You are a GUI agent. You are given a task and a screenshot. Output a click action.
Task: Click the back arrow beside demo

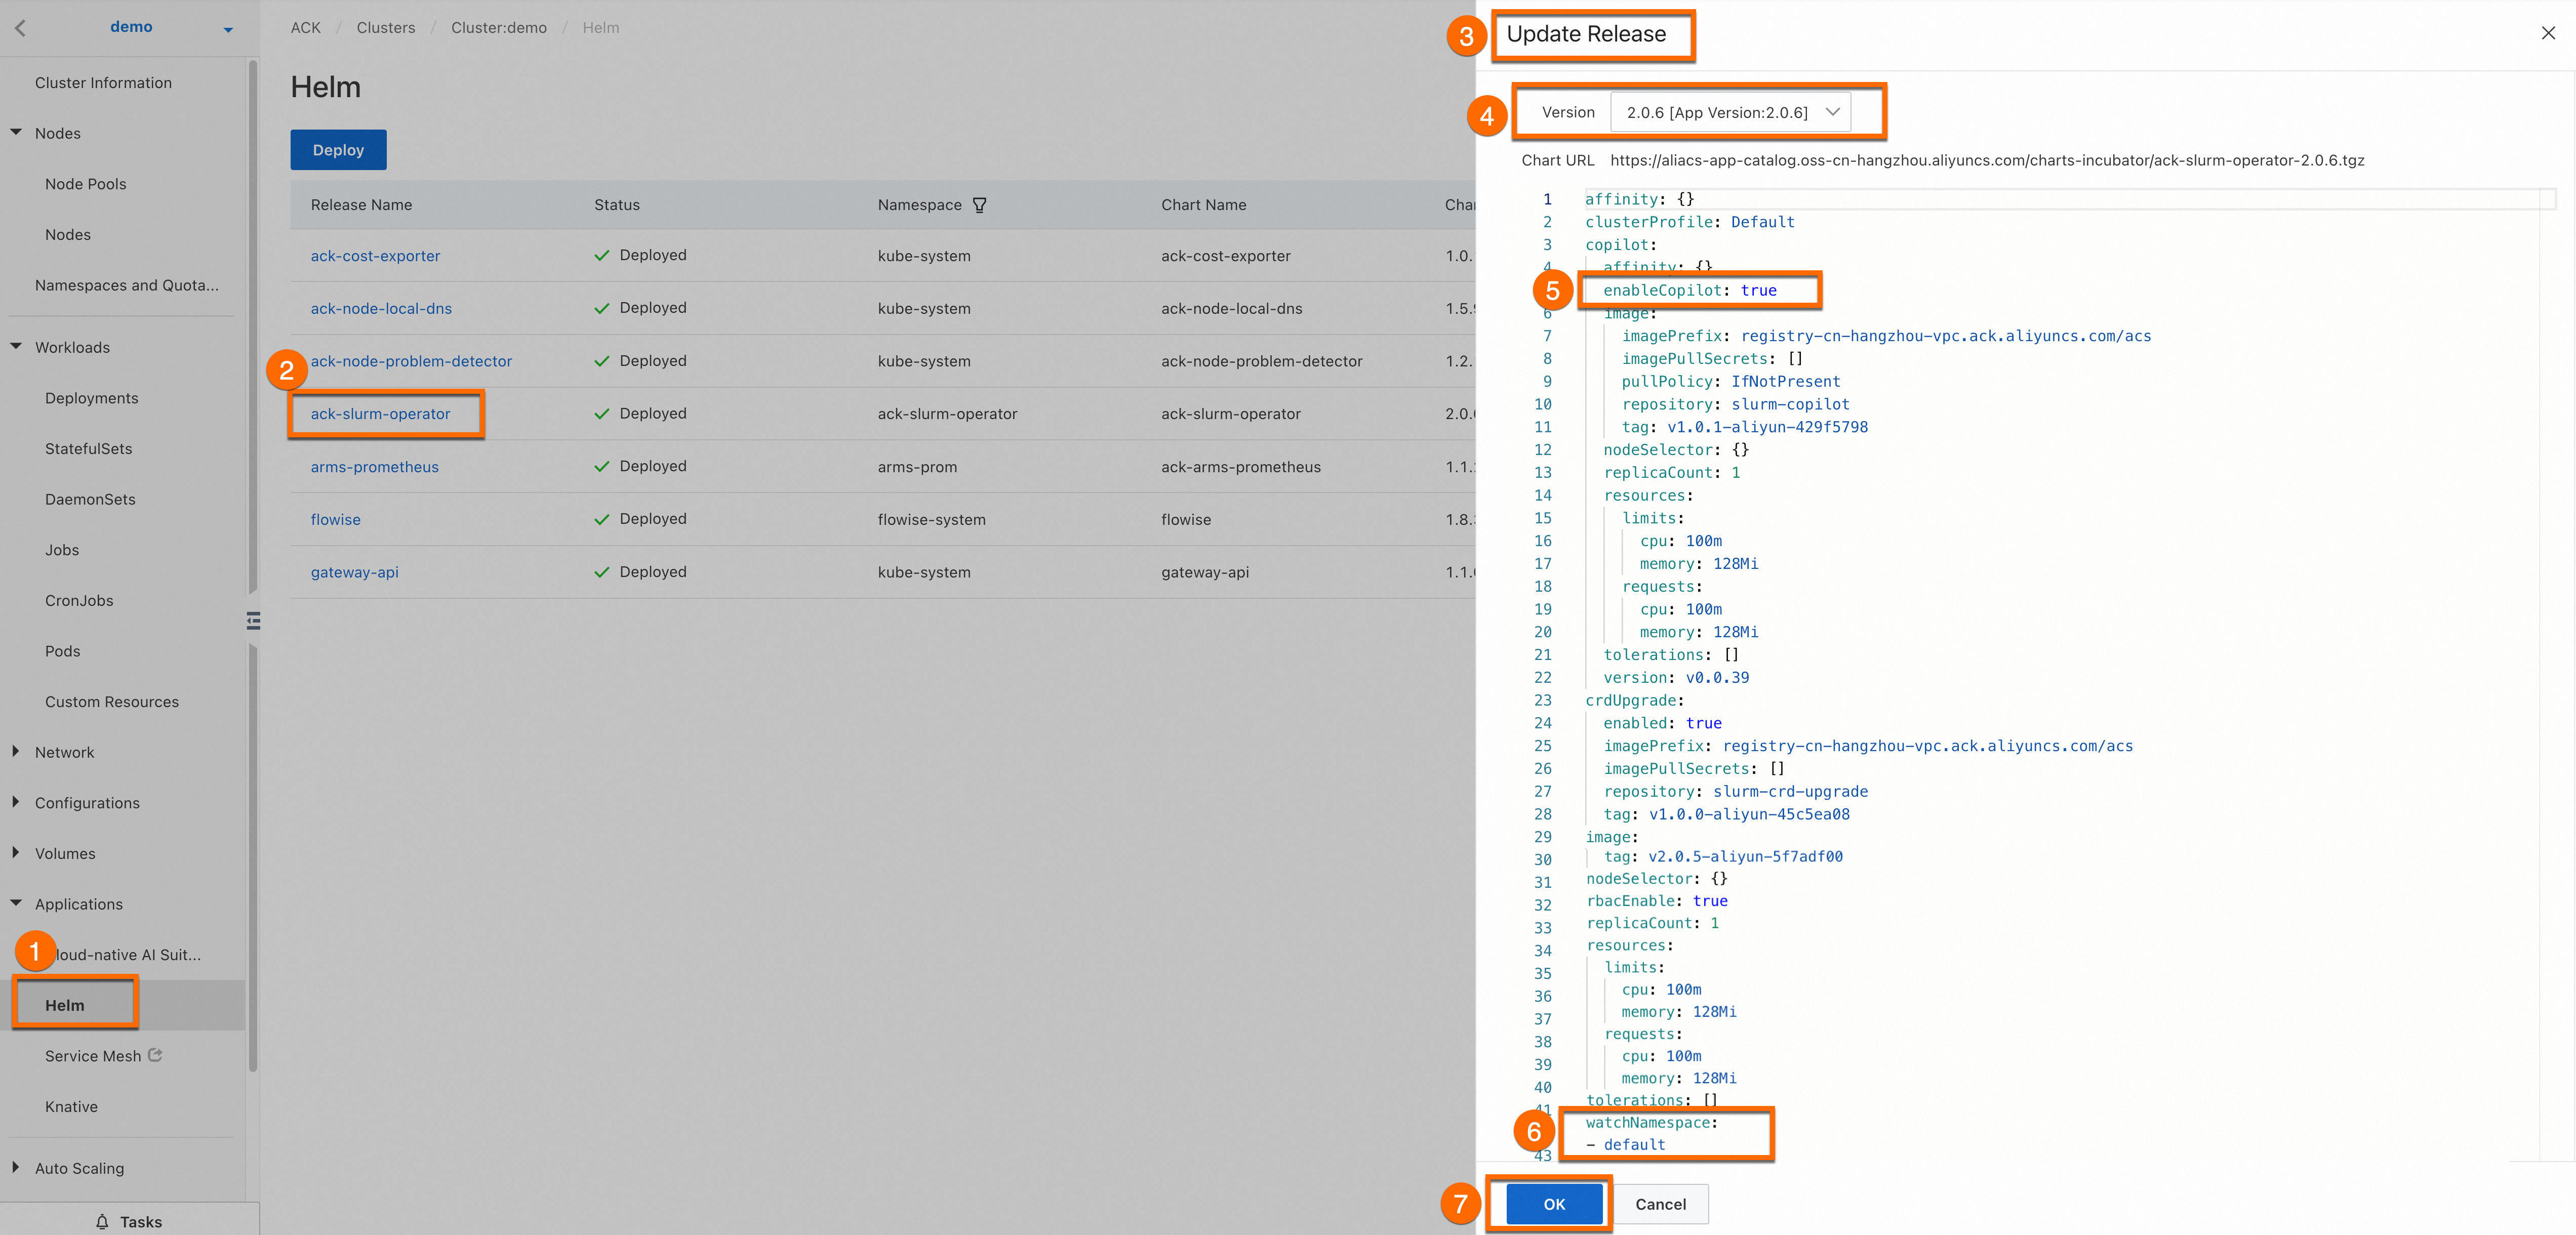point(21,28)
